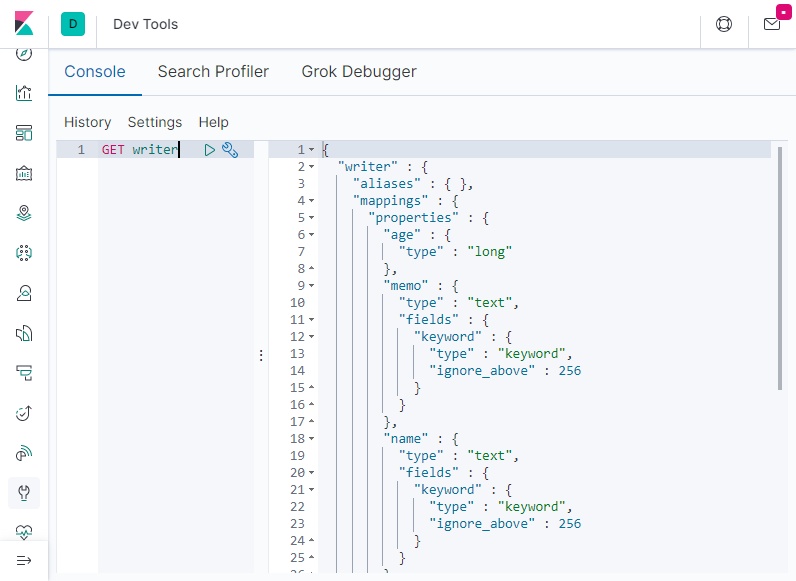The height and width of the screenshot is (581, 796).
Task: Open Dashboard from the side navigation
Action: pos(24,133)
